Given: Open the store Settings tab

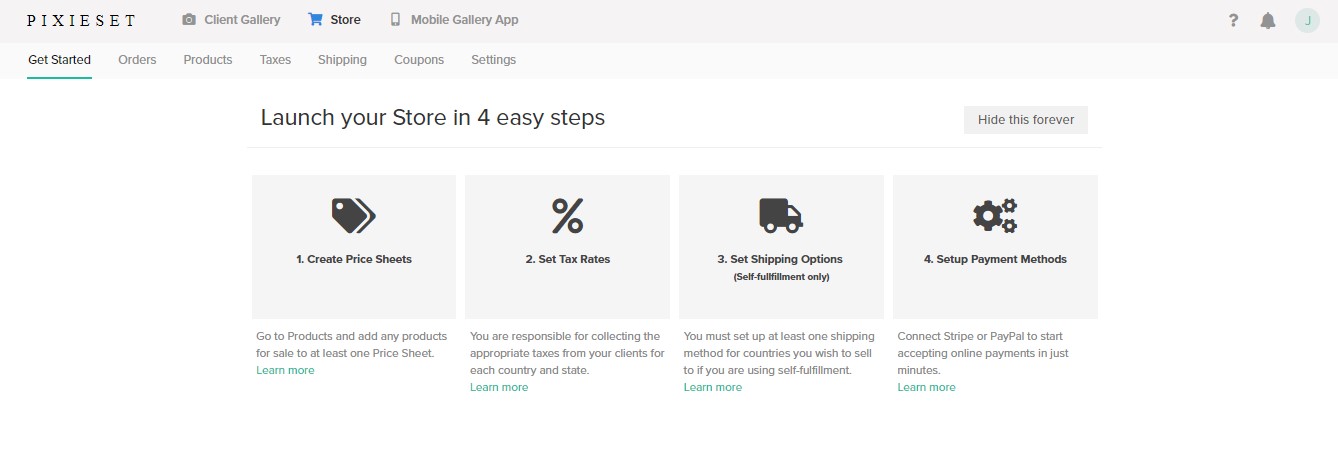Looking at the screenshot, I should (493, 60).
